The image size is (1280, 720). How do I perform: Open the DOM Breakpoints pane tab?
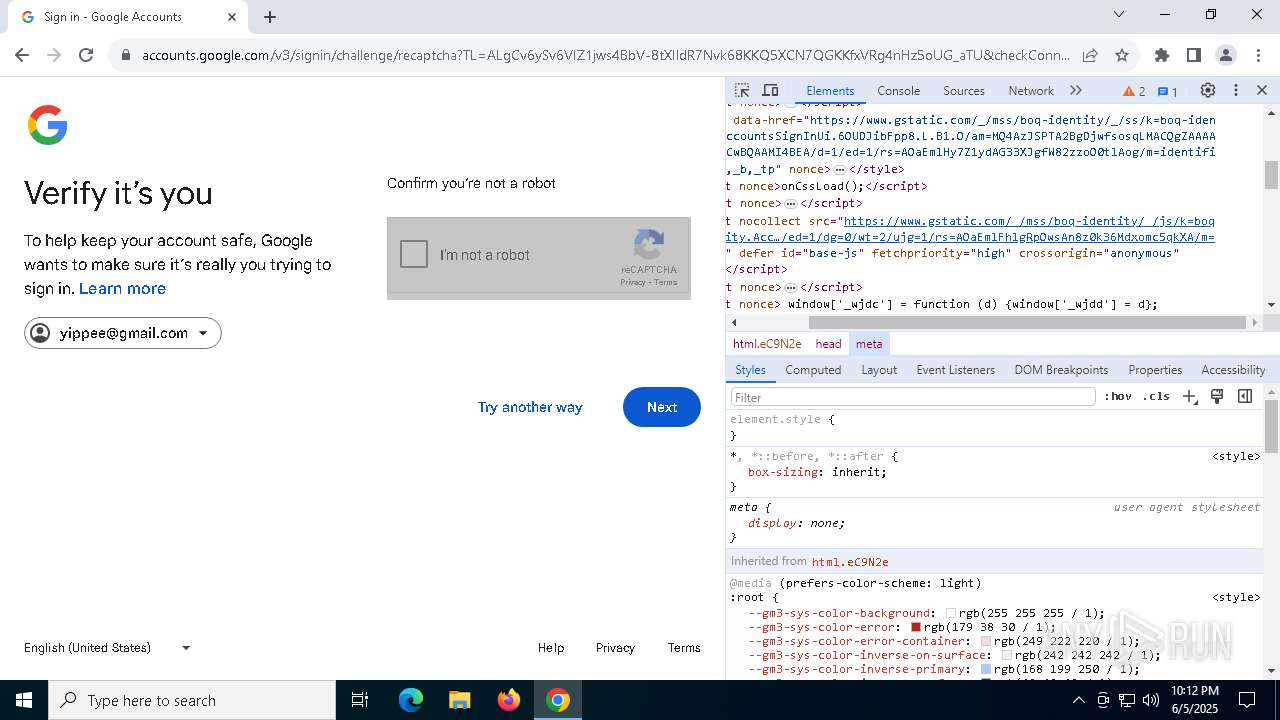click(1061, 369)
